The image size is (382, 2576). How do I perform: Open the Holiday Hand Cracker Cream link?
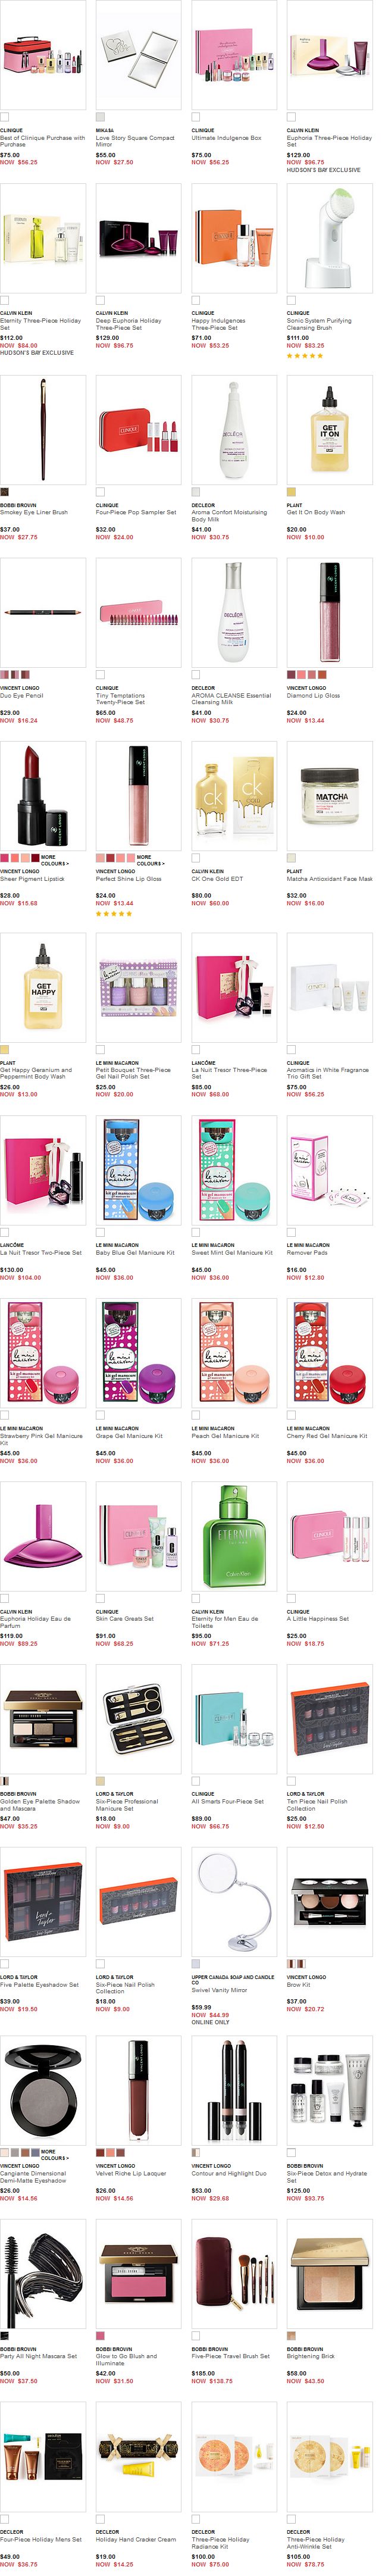click(136, 2538)
